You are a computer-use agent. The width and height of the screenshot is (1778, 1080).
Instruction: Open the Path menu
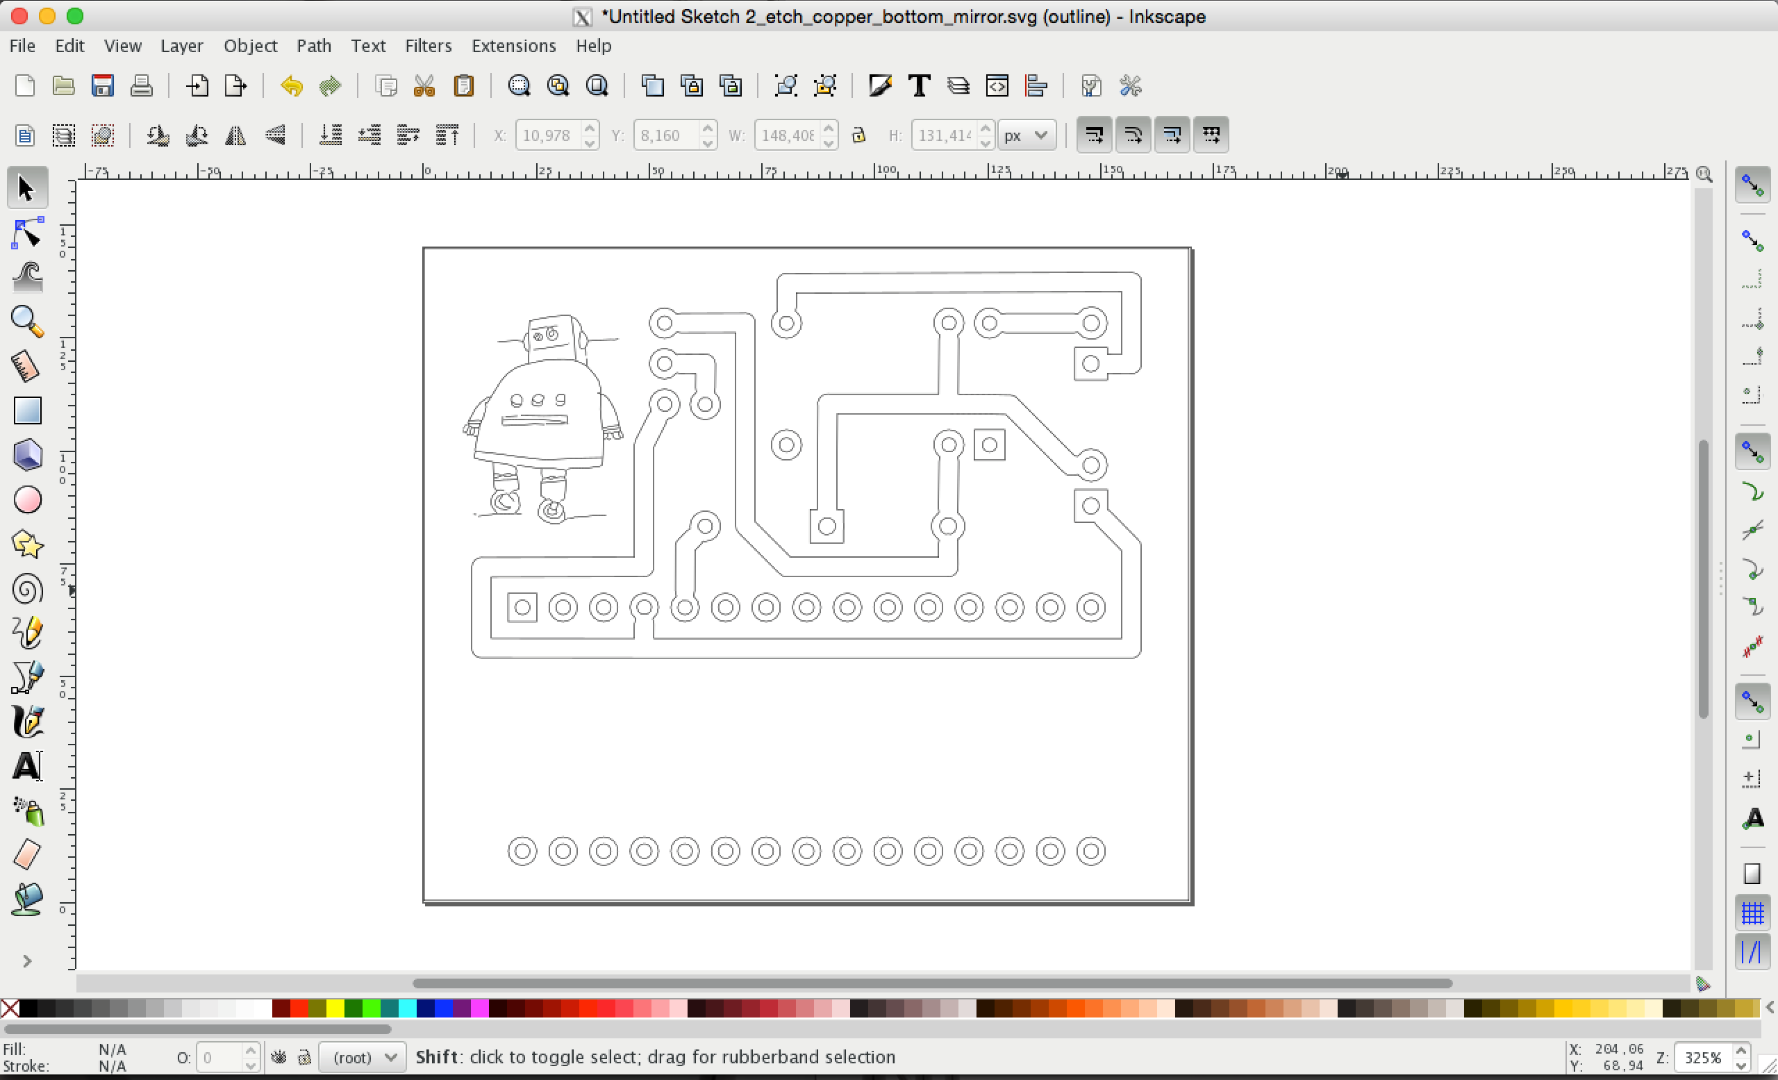tap(314, 46)
